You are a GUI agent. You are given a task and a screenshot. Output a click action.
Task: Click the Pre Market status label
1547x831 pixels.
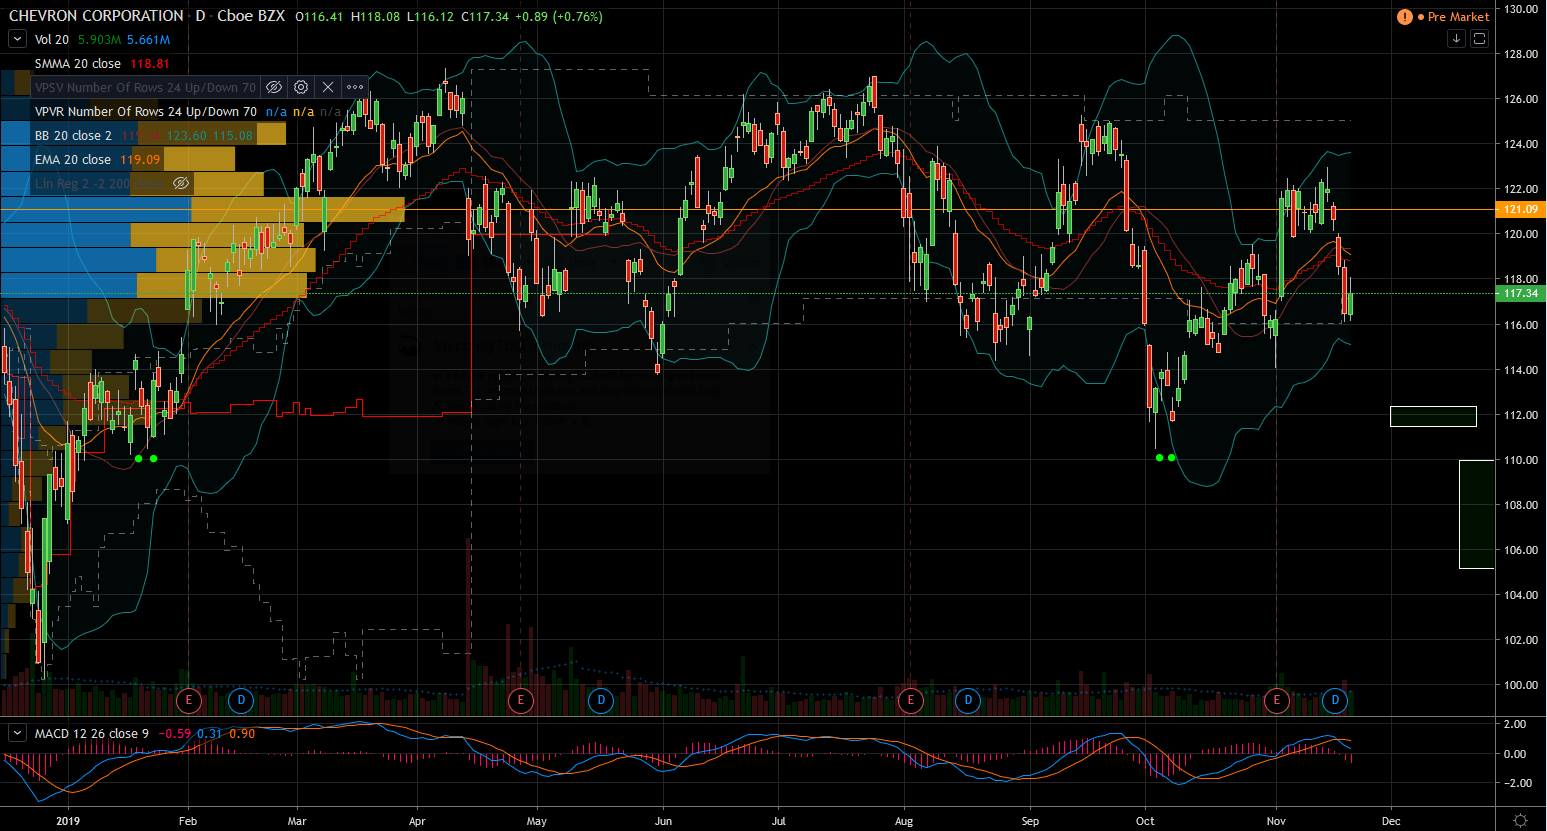coord(1458,17)
